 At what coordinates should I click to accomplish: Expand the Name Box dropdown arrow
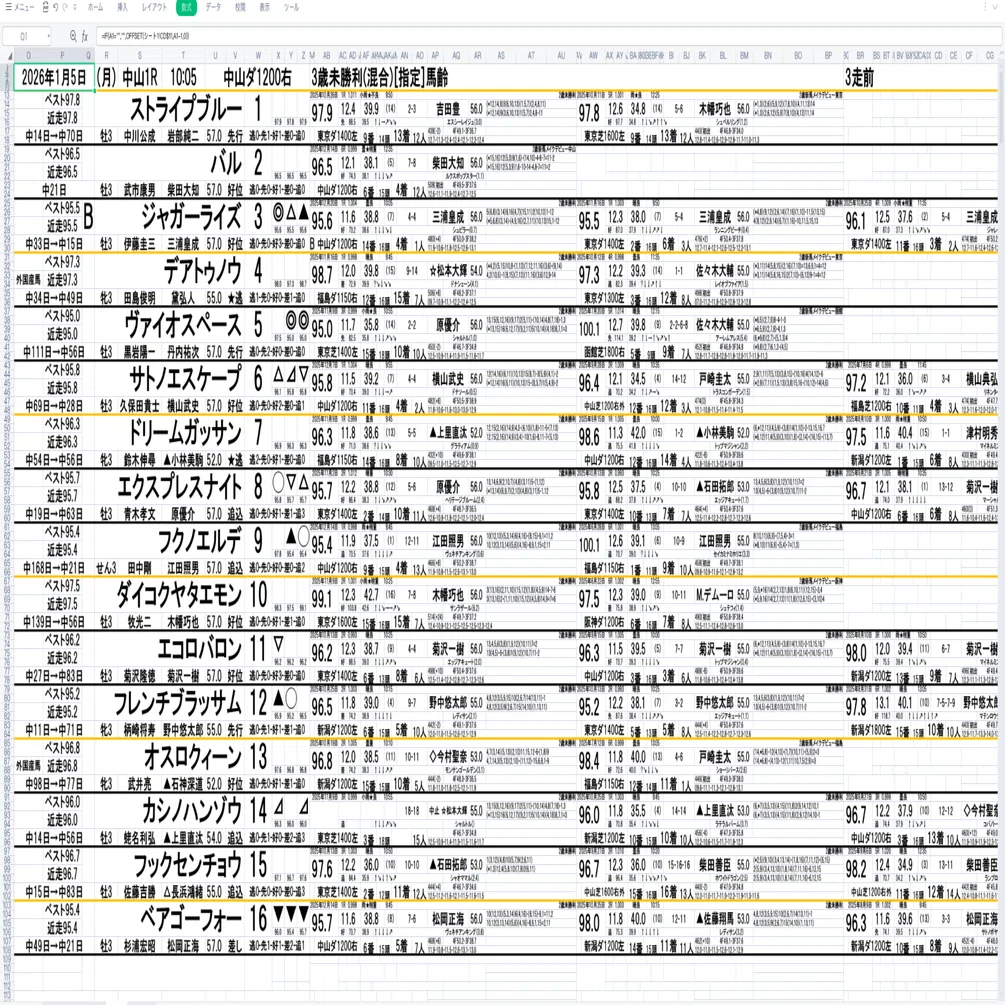point(47,37)
